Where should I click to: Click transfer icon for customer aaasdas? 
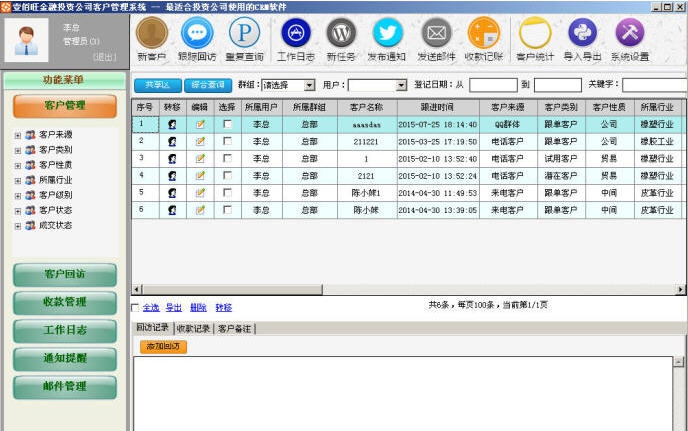click(172, 125)
